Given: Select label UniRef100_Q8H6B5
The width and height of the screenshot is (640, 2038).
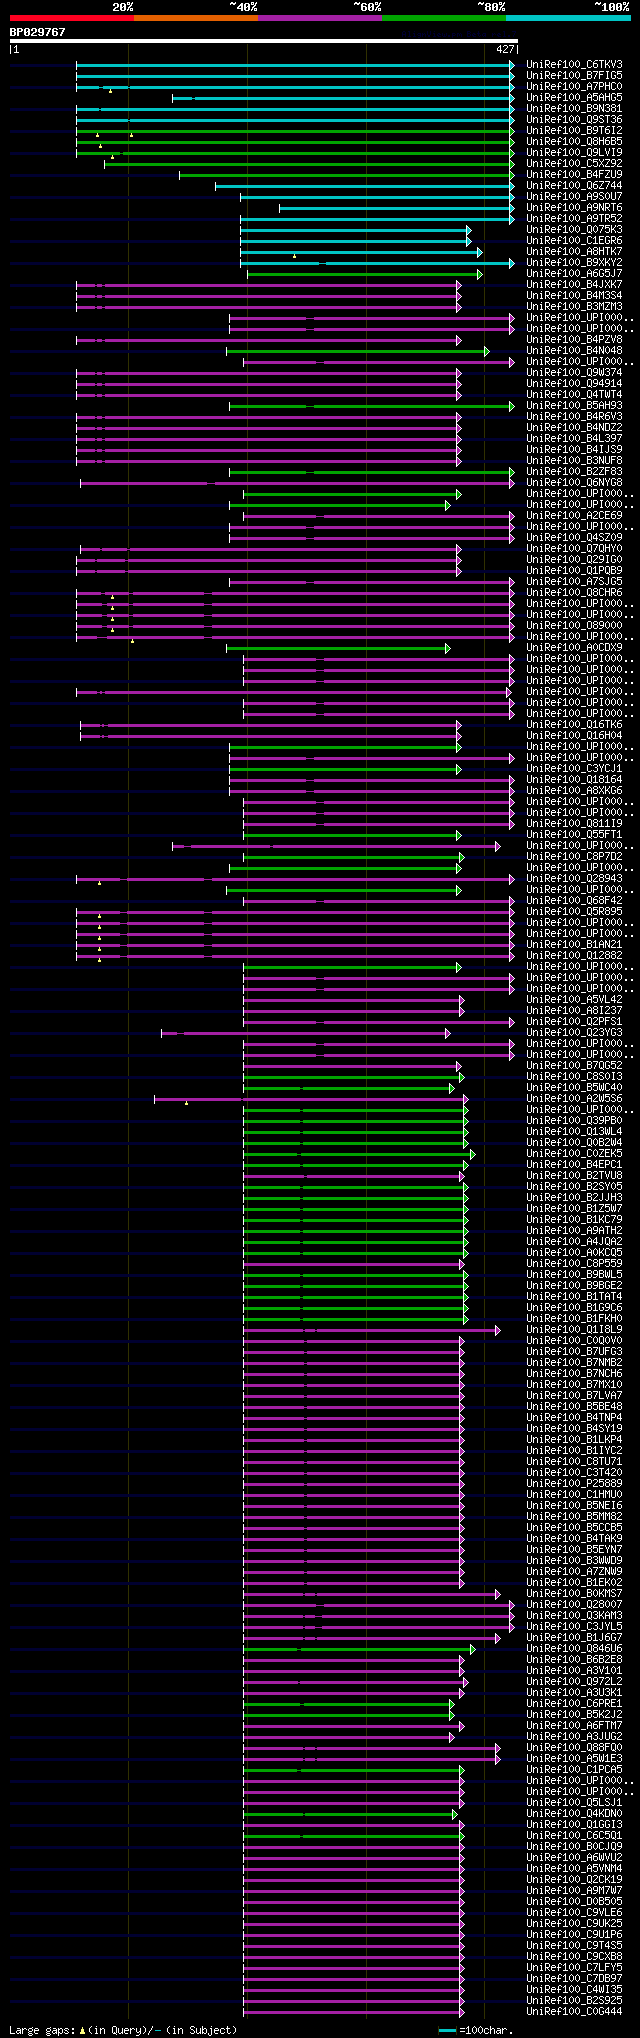Looking at the screenshot, I should (574, 142).
